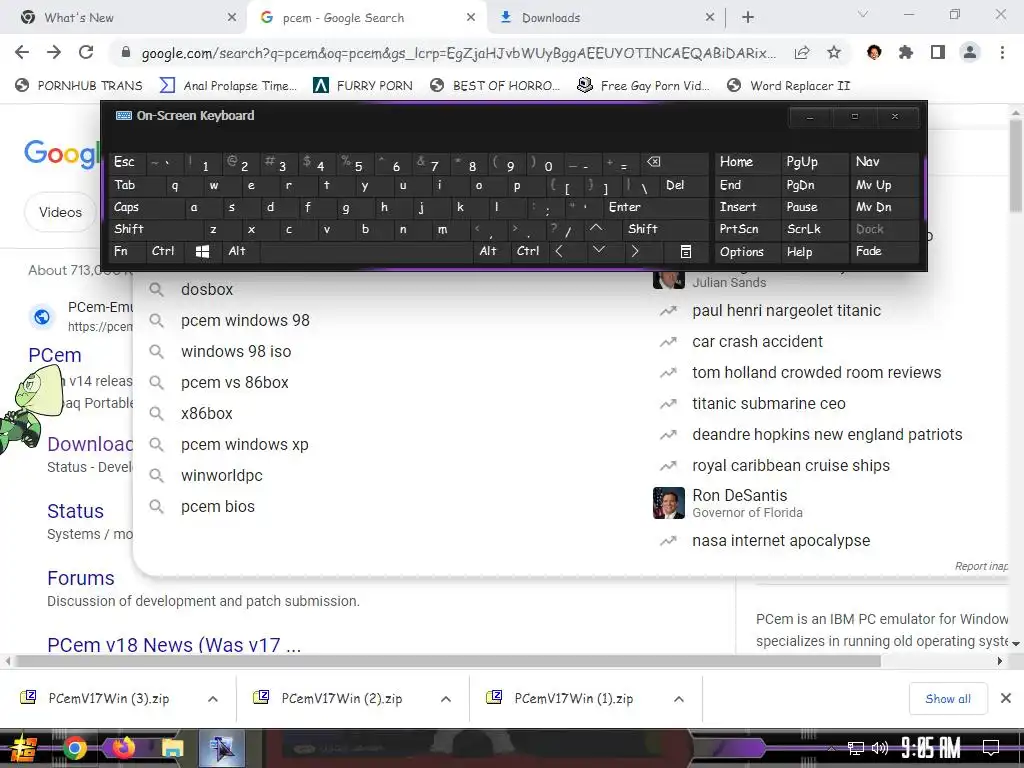Select the 'pcem vs 86box' suggestion
The height and width of the screenshot is (768, 1024).
[234, 383]
